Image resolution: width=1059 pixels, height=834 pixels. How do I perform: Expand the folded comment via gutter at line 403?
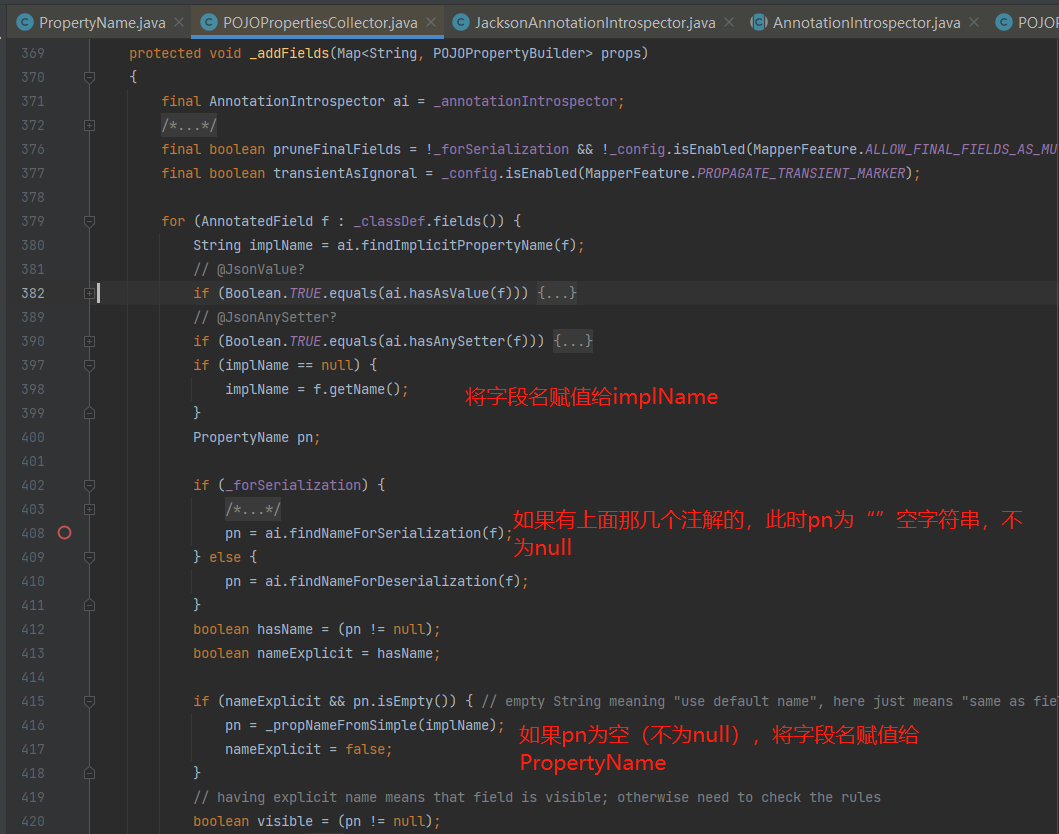[x=89, y=509]
